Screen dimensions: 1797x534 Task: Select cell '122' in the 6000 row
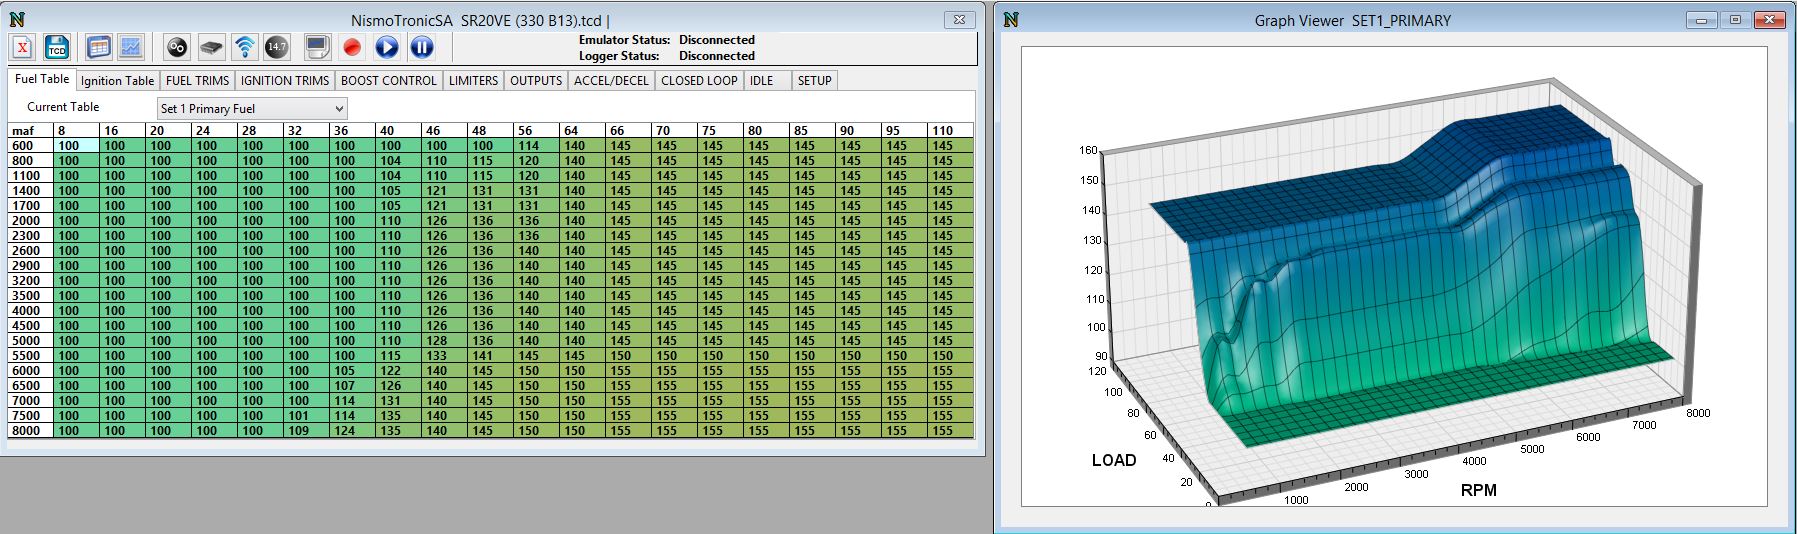pos(398,370)
